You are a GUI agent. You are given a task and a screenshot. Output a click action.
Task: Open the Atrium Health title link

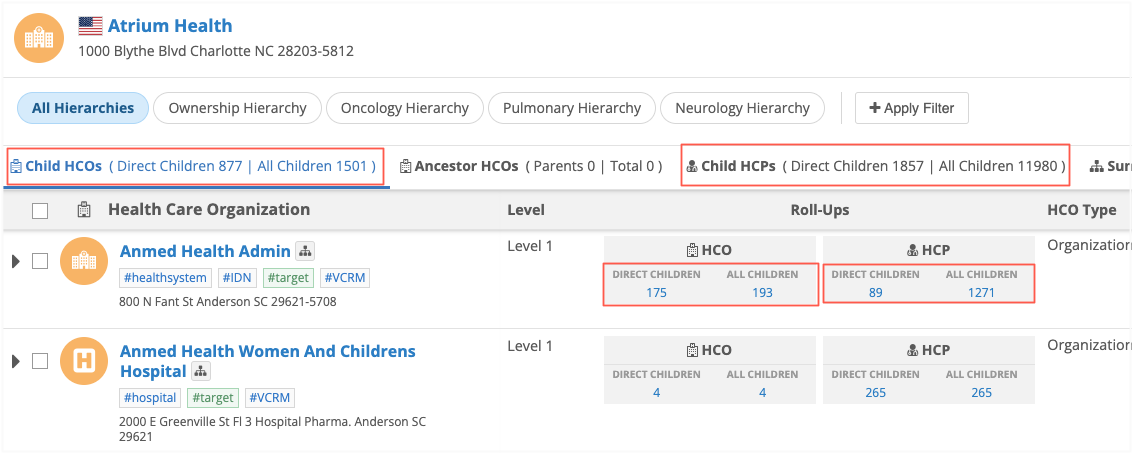pyautogui.click(x=170, y=26)
